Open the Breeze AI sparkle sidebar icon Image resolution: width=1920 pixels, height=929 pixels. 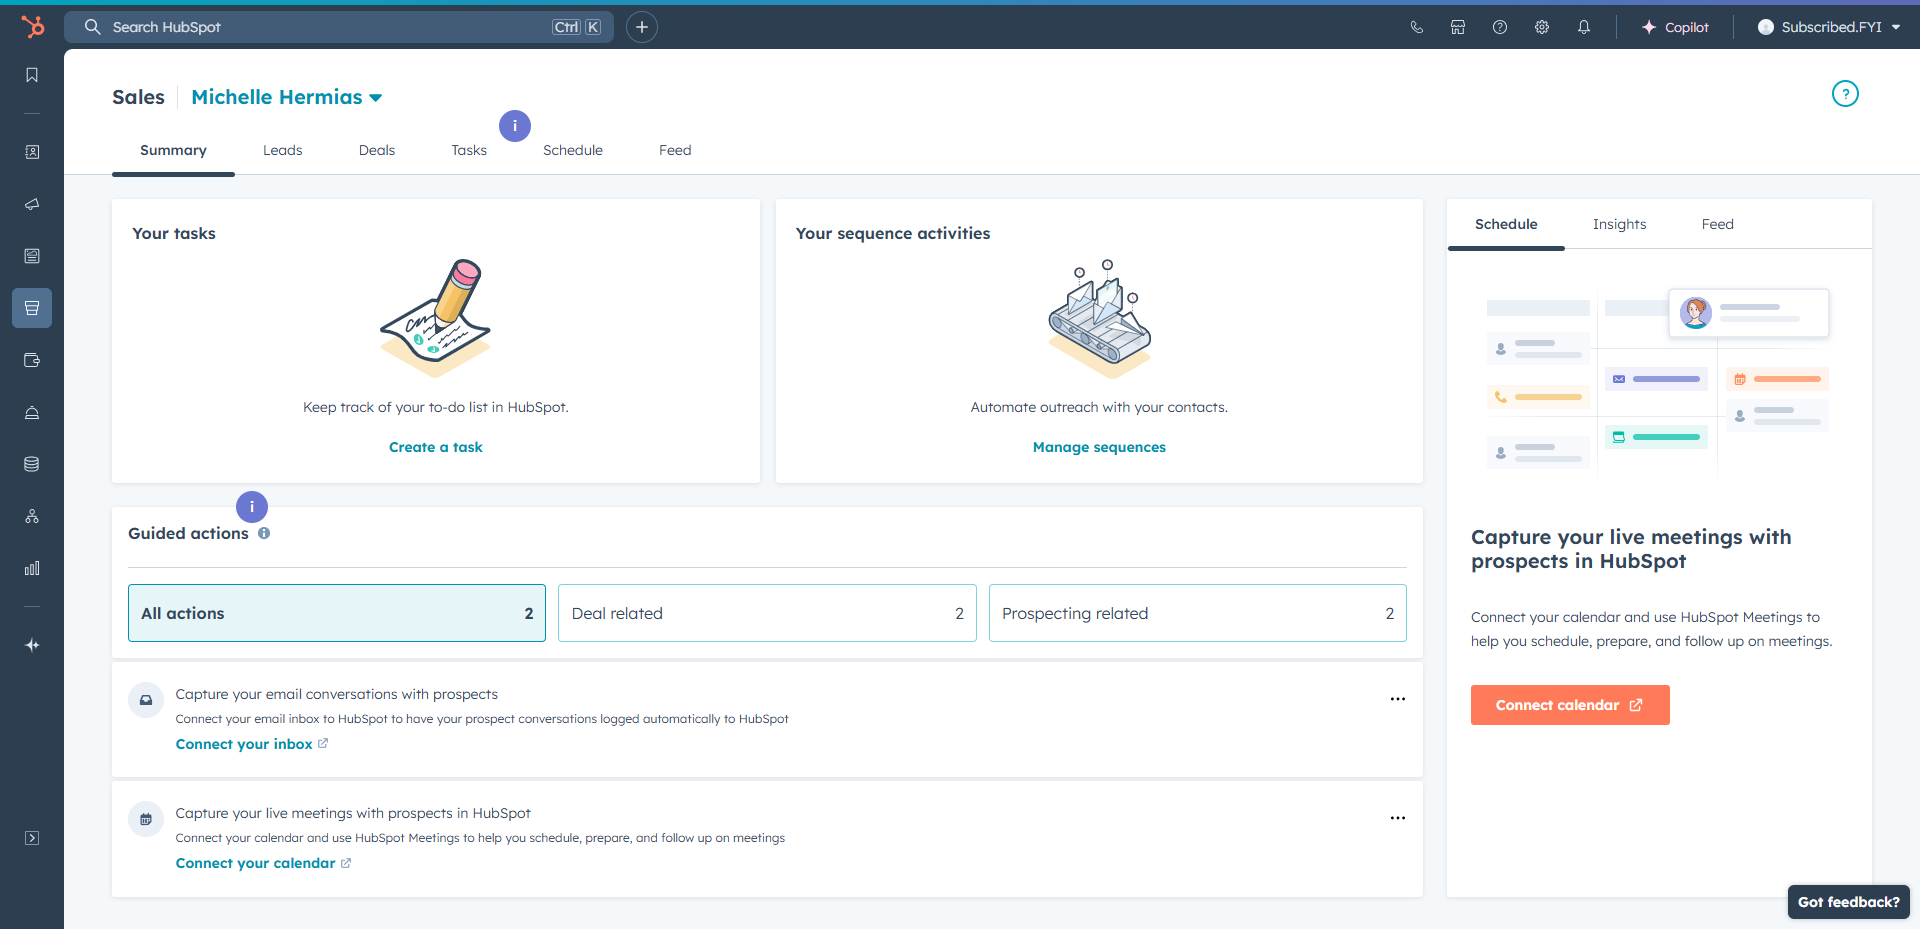(x=32, y=645)
